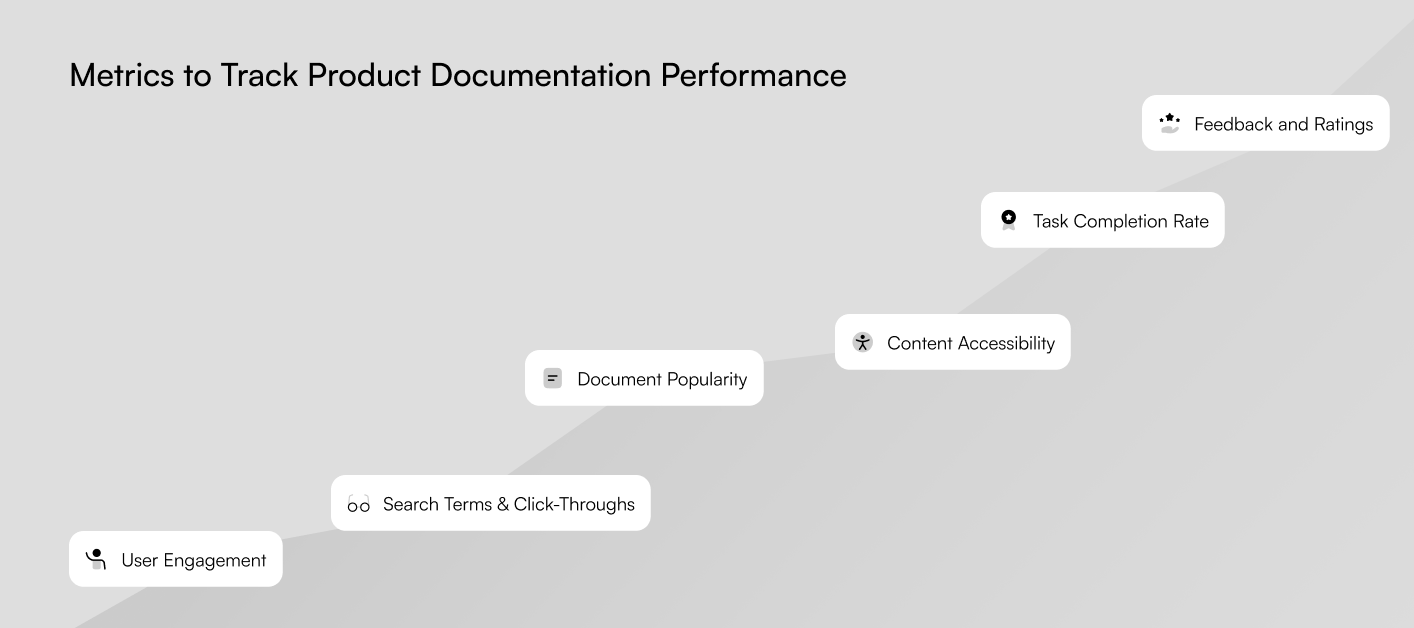Select the Document Popularity label text
This screenshot has height=628, width=1414.
click(x=662, y=379)
